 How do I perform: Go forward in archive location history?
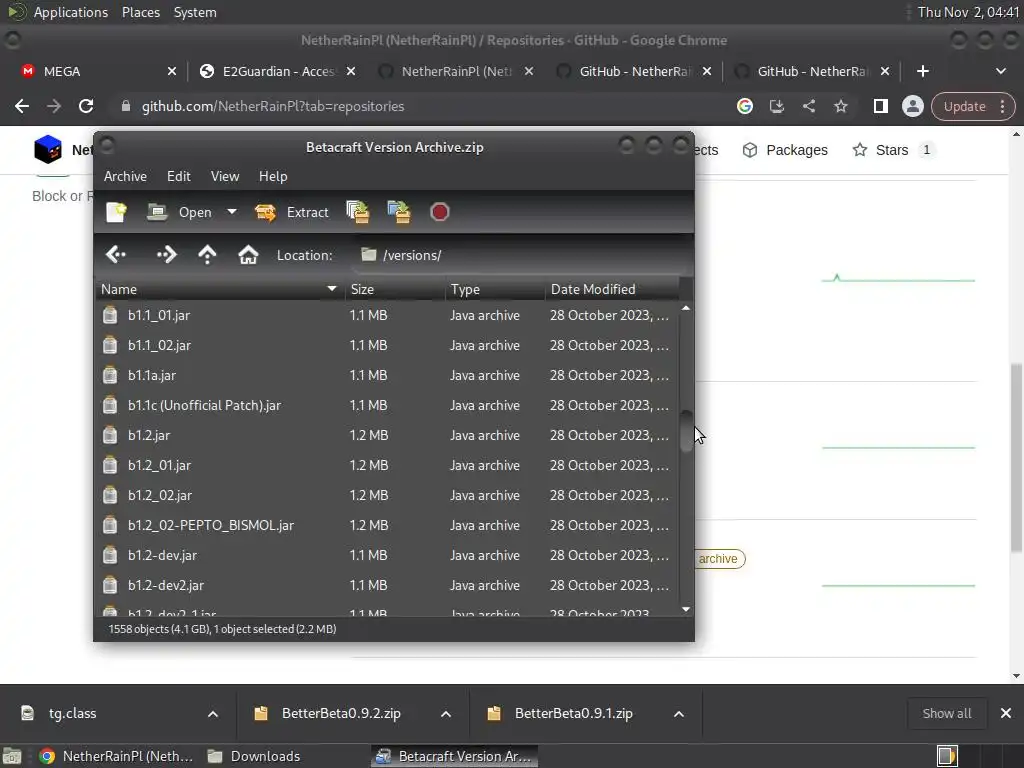[167, 255]
